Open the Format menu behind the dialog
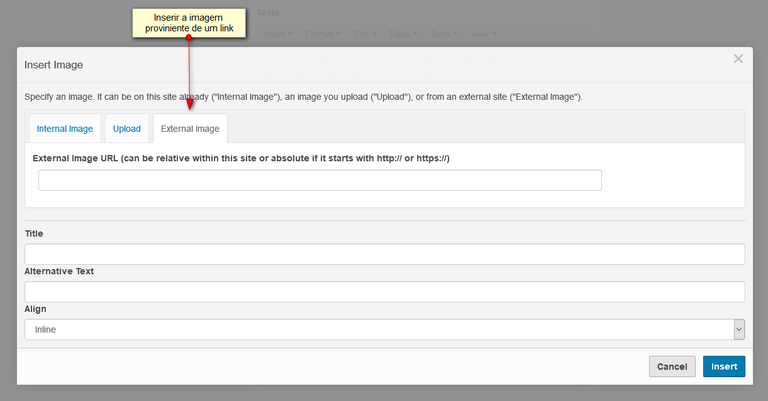The width and height of the screenshot is (768, 401). coord(322,34)
